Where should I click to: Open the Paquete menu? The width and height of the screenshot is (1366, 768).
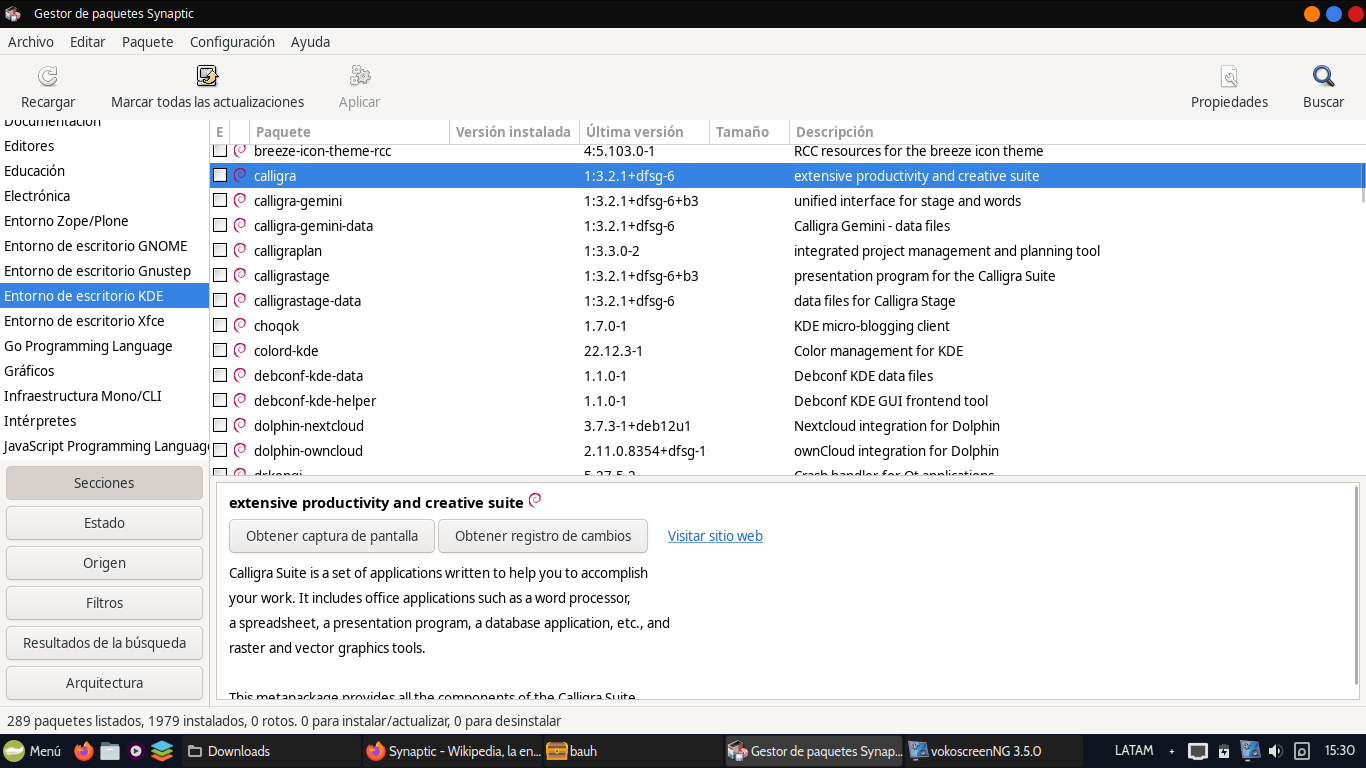click(x=148, y=42)
